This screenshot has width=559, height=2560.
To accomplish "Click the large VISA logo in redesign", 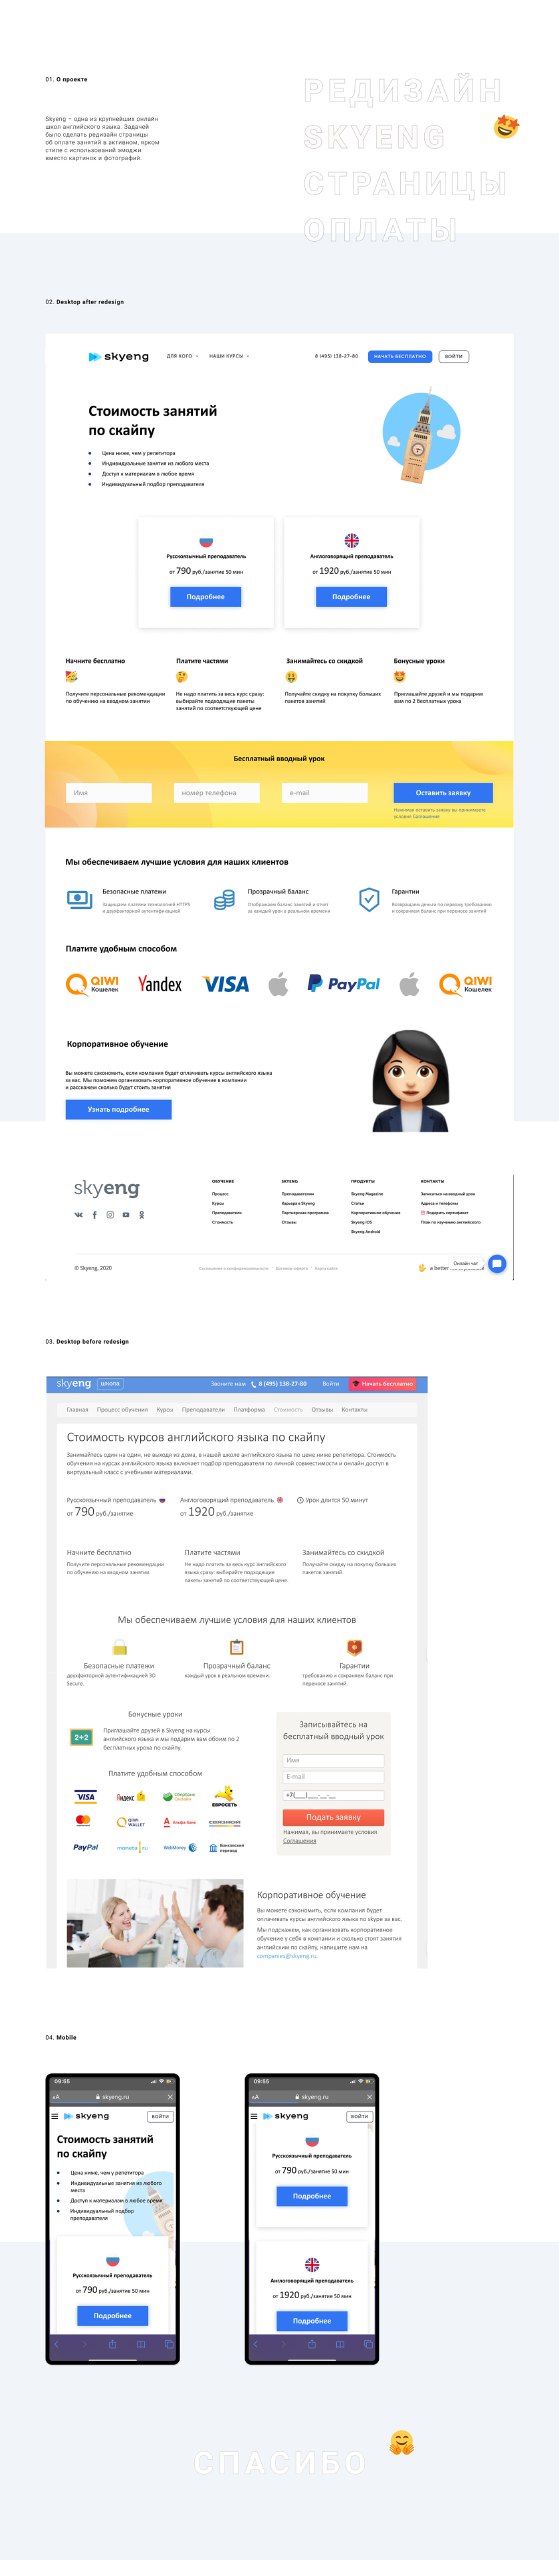I will tap(226, 984).
